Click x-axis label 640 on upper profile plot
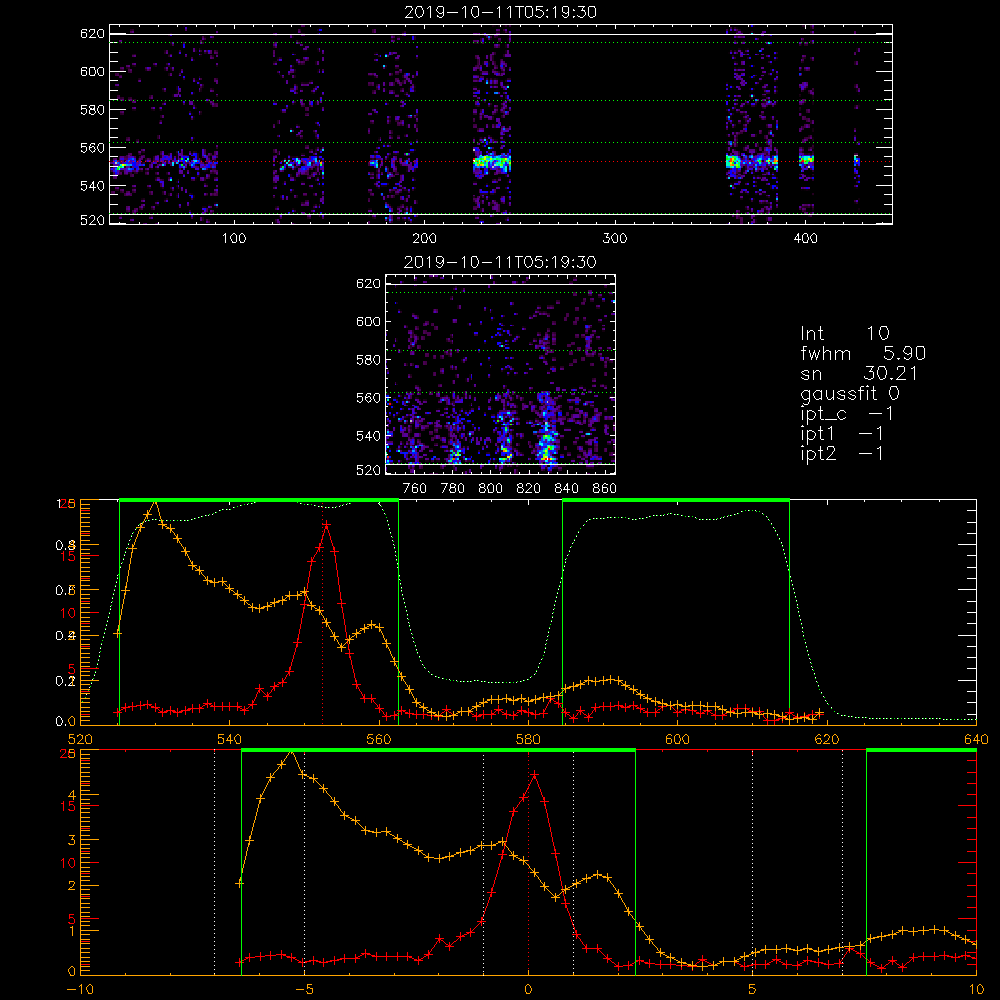 [x=976, y=739]
